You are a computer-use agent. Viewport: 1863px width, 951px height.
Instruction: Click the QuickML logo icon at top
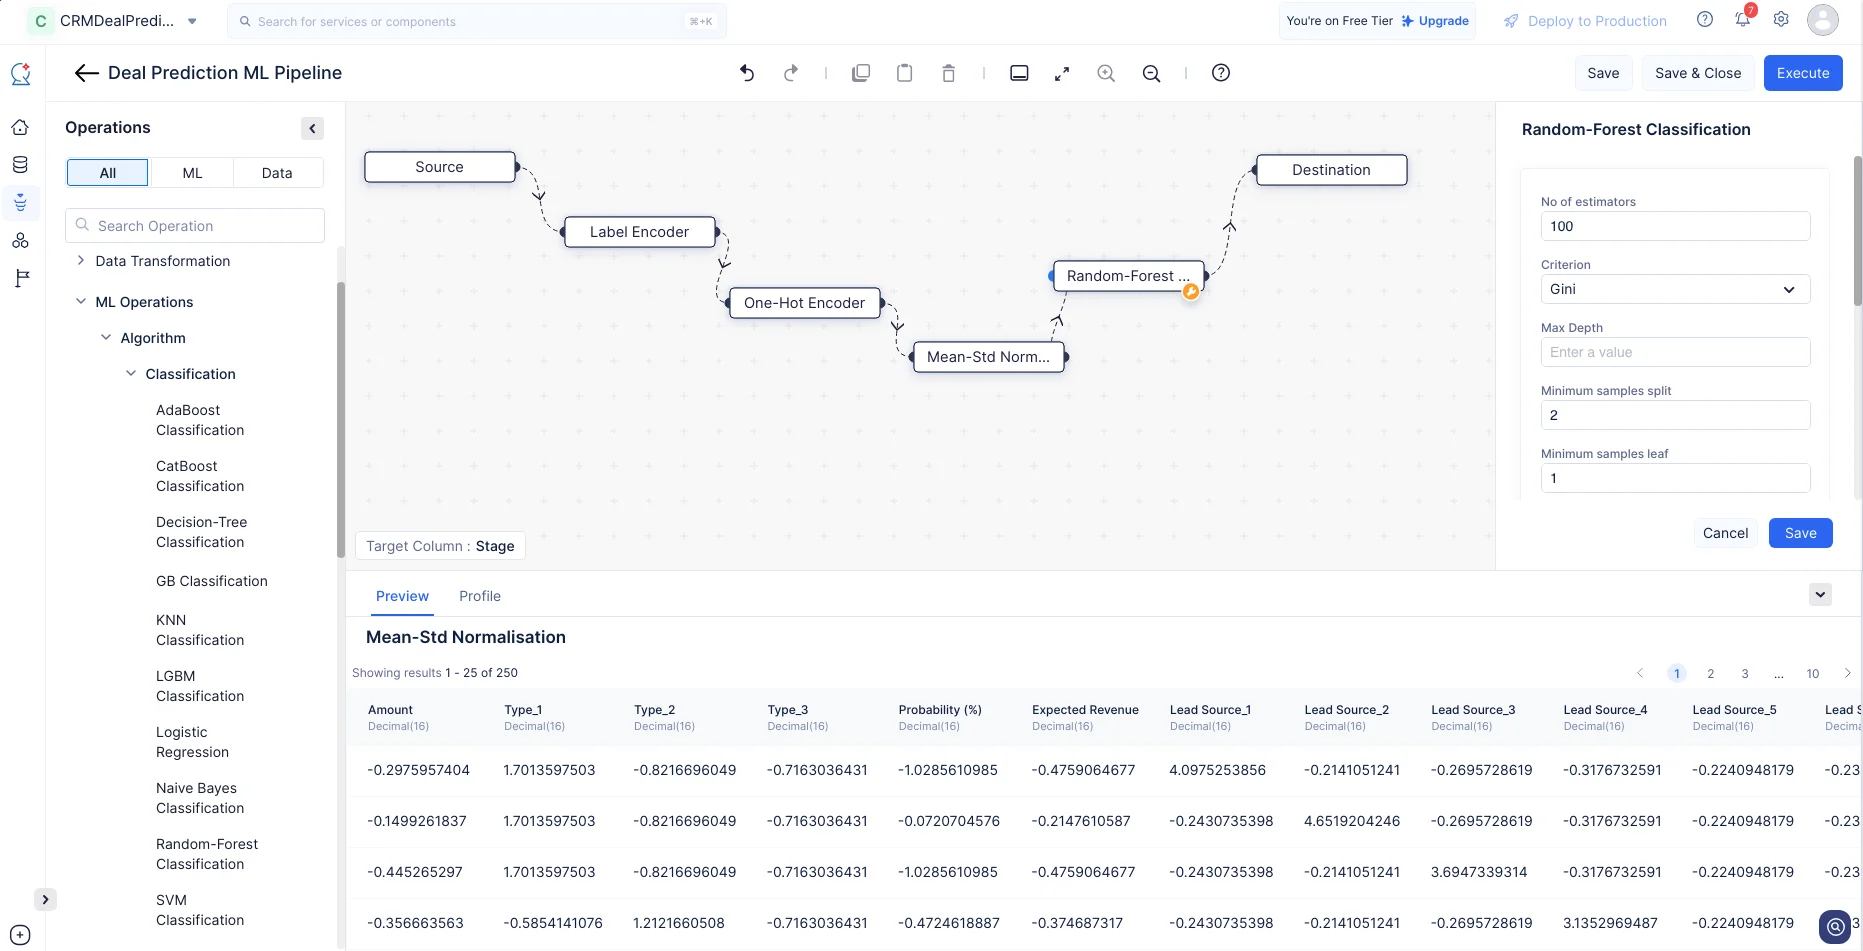click(21, 73)
